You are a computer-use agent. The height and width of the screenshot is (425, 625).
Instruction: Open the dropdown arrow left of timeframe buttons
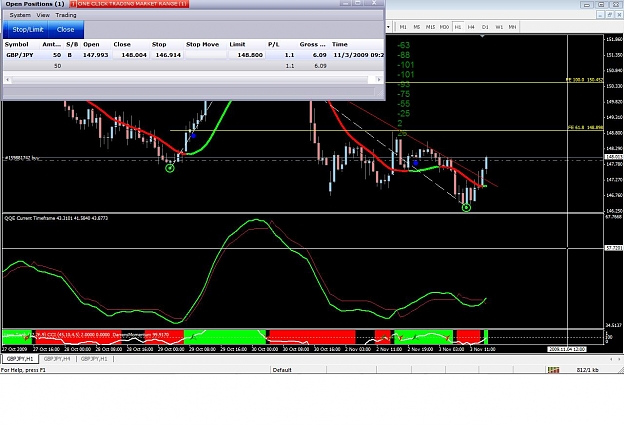(x=388, y=27)
